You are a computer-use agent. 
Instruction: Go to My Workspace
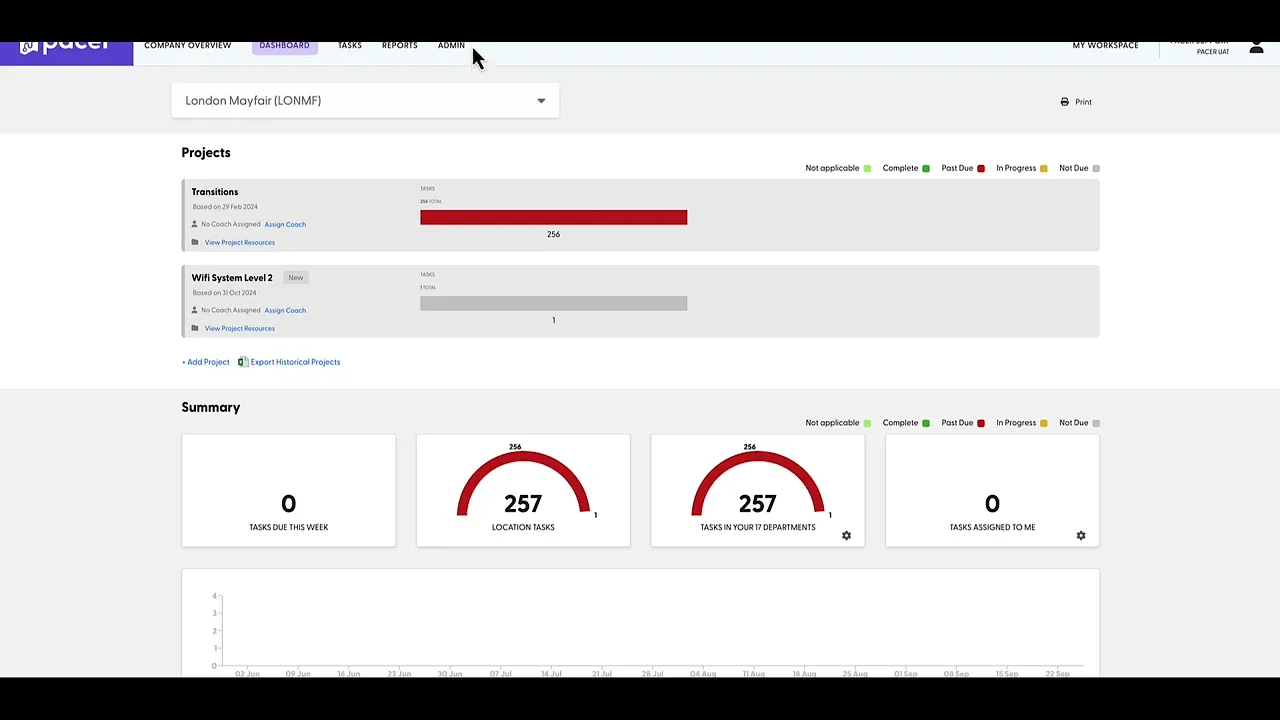1105,46
